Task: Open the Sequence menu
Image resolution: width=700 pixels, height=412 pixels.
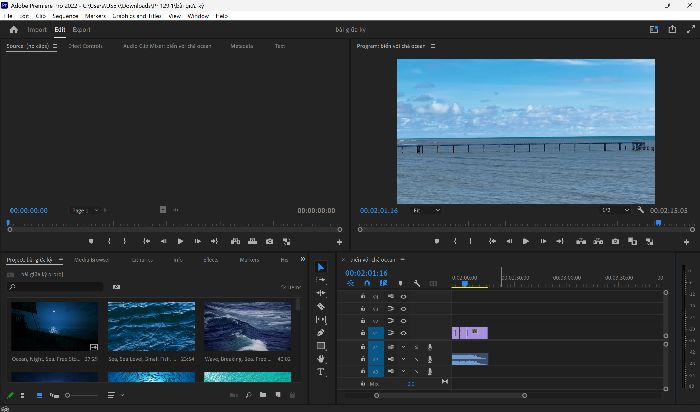Action: [65, 16]
